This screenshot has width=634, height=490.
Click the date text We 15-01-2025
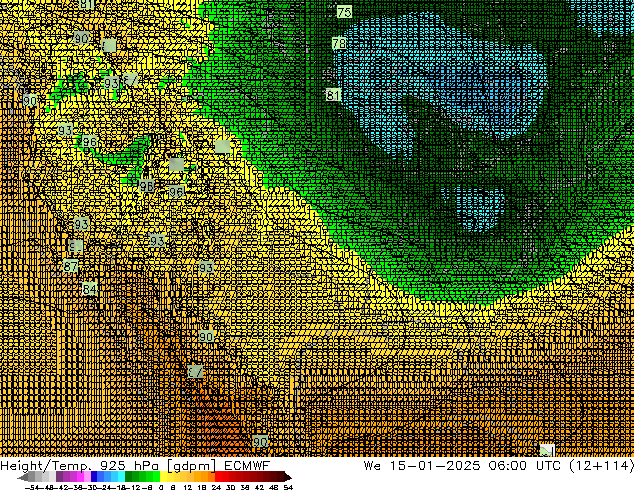[x=422, y=465]
